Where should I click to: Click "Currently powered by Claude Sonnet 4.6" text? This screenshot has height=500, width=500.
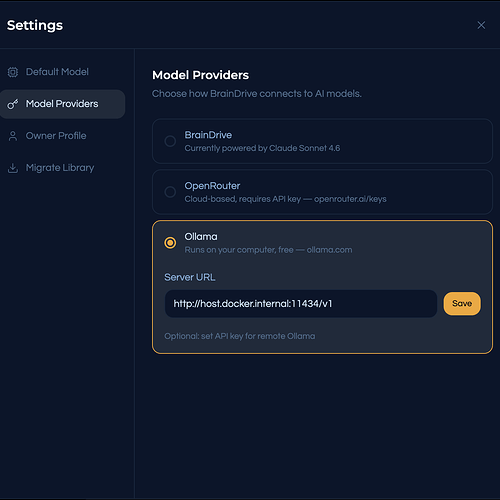point(262,148)
